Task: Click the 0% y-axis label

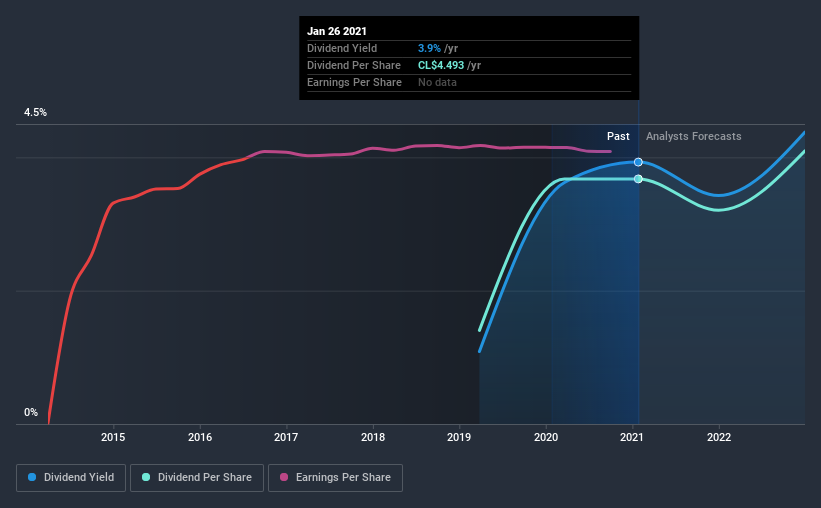Action: tap(31, 412)
